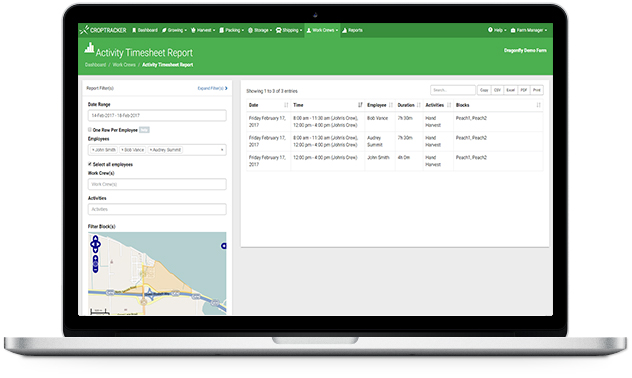Uncheck Select all employees checkbox
Image resolution: width=632 pixels, height=378 pixels.
(89, 164)
